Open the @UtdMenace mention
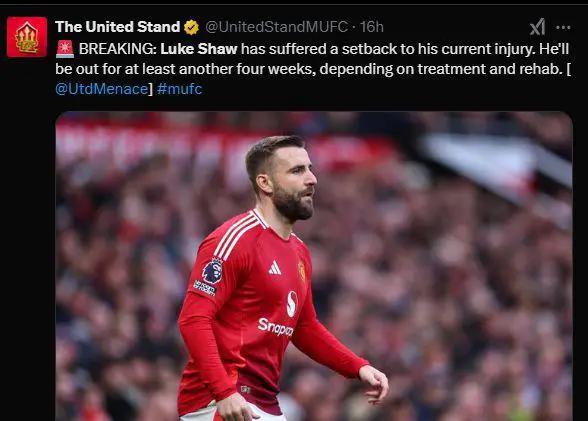Screen dimensions: 588x421 coord(102,89)
